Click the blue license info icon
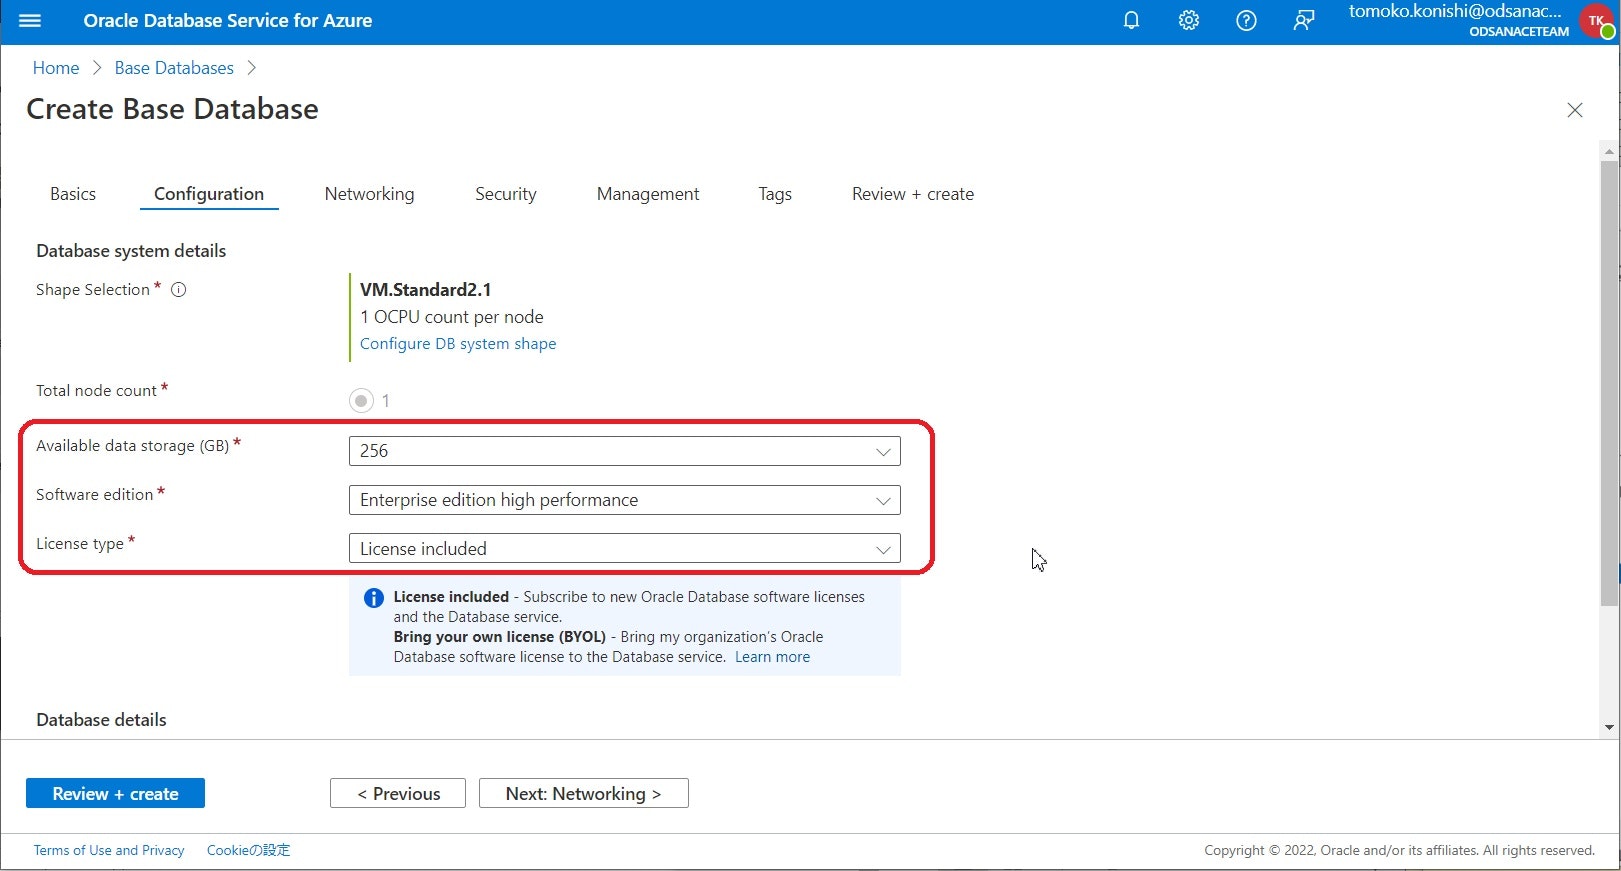1621x871 pixels. (374, 598)
